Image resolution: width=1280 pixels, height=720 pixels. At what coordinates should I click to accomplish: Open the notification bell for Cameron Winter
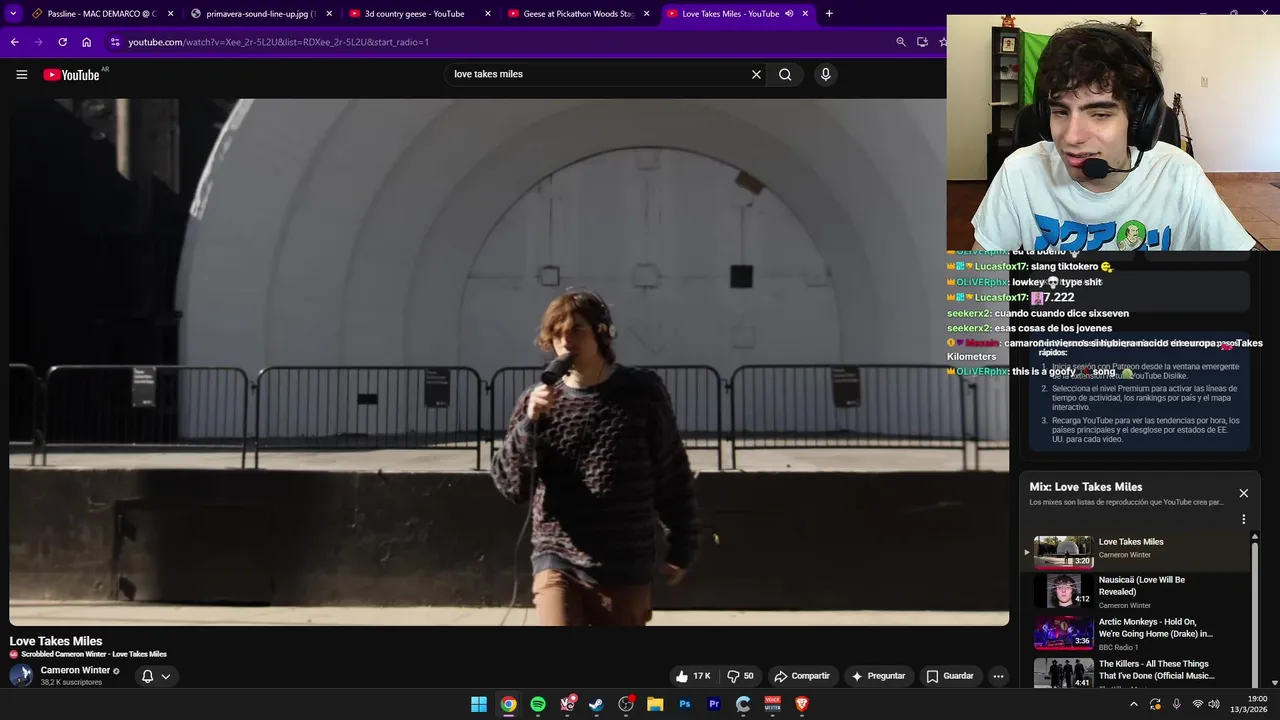147,676
